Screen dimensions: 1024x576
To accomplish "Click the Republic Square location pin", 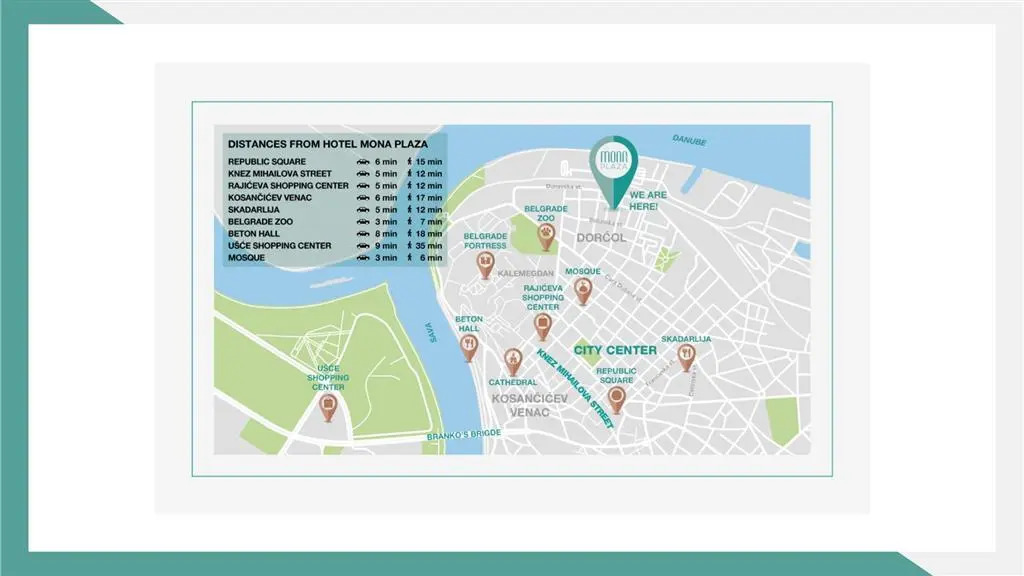I will tap(617, 399).
